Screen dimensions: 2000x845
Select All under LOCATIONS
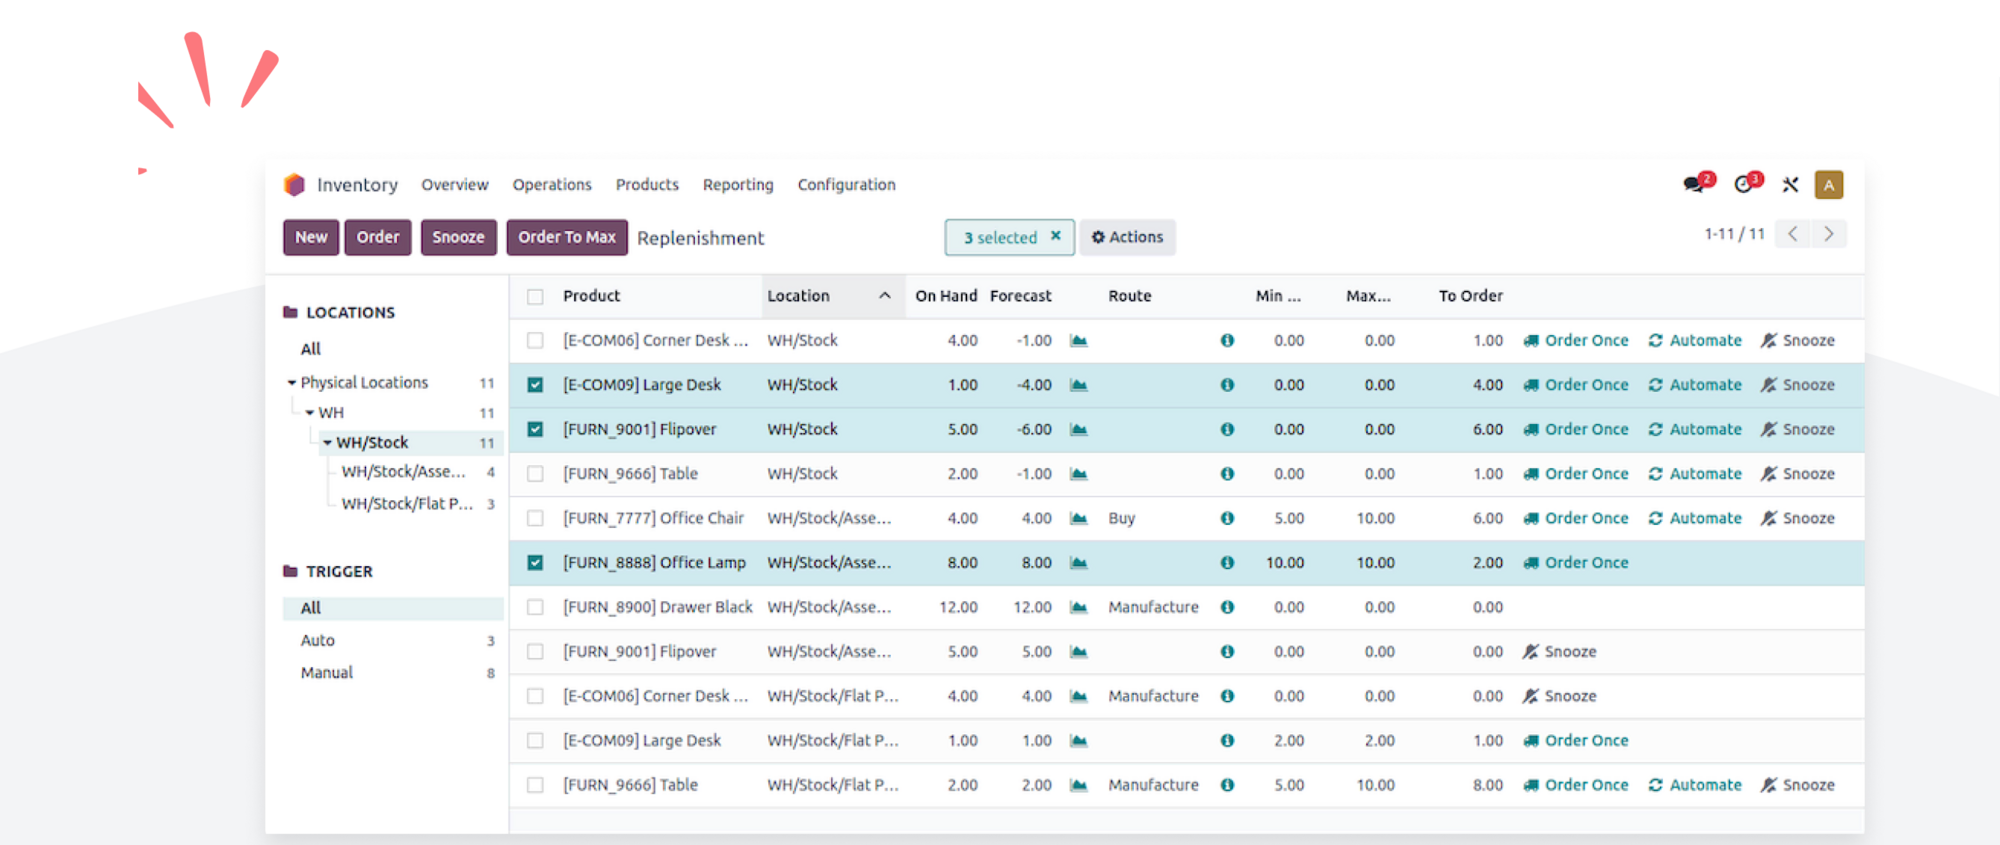click(x=311, y=349)
